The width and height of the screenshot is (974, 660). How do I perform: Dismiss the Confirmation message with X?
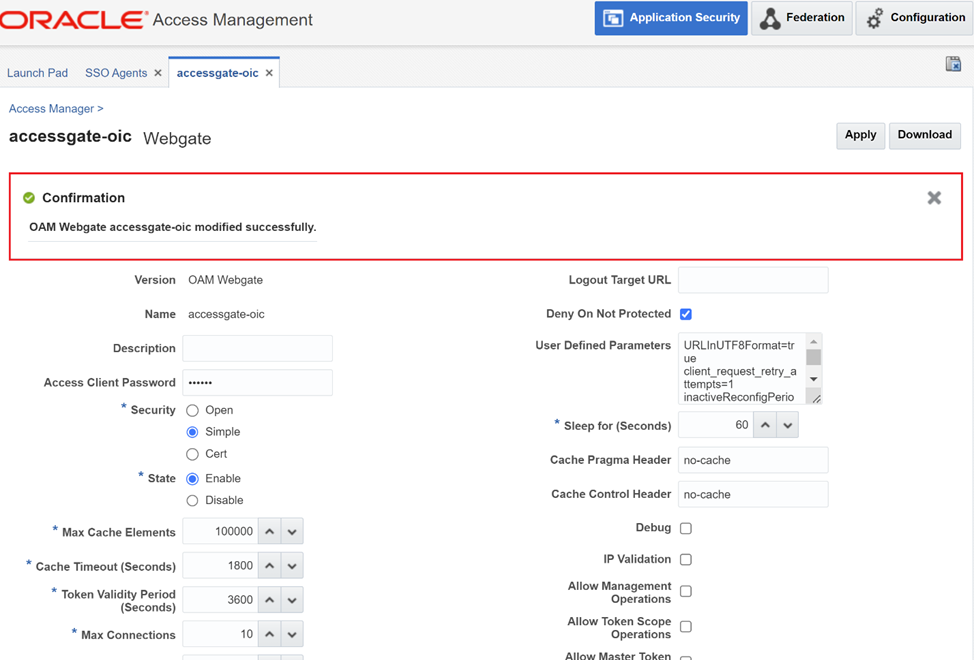click(x=934, y=198)
